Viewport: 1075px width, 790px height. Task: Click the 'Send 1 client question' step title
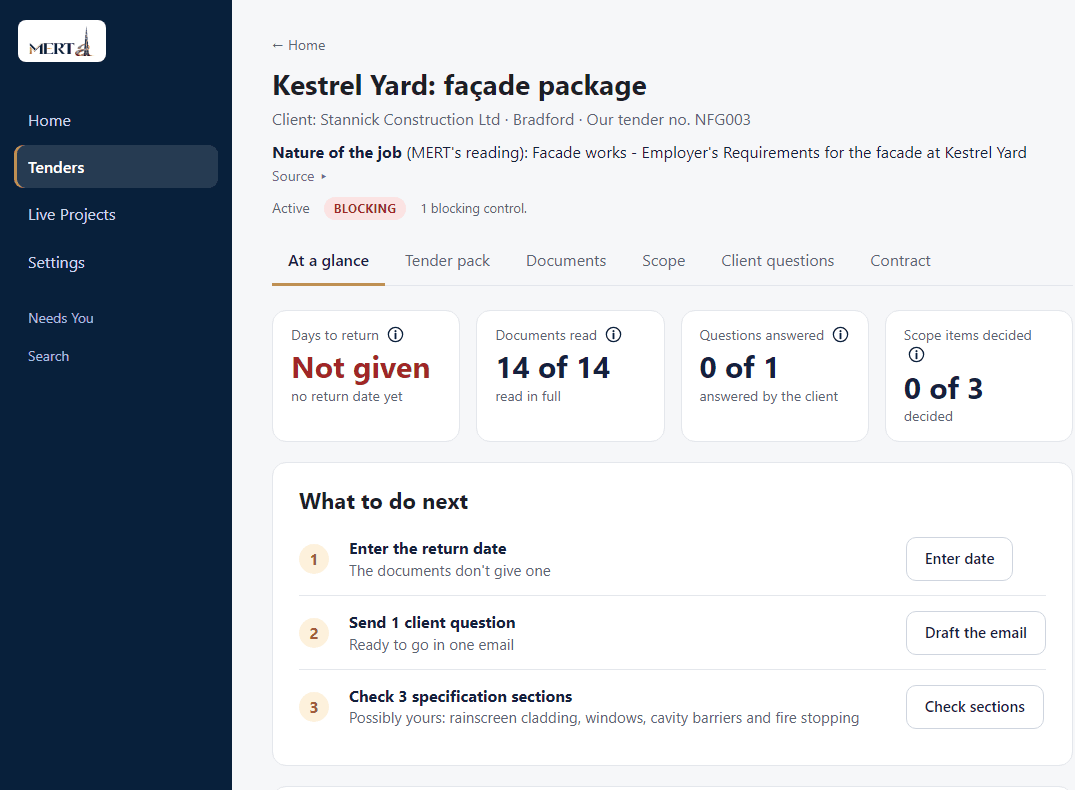coord(432,623)
